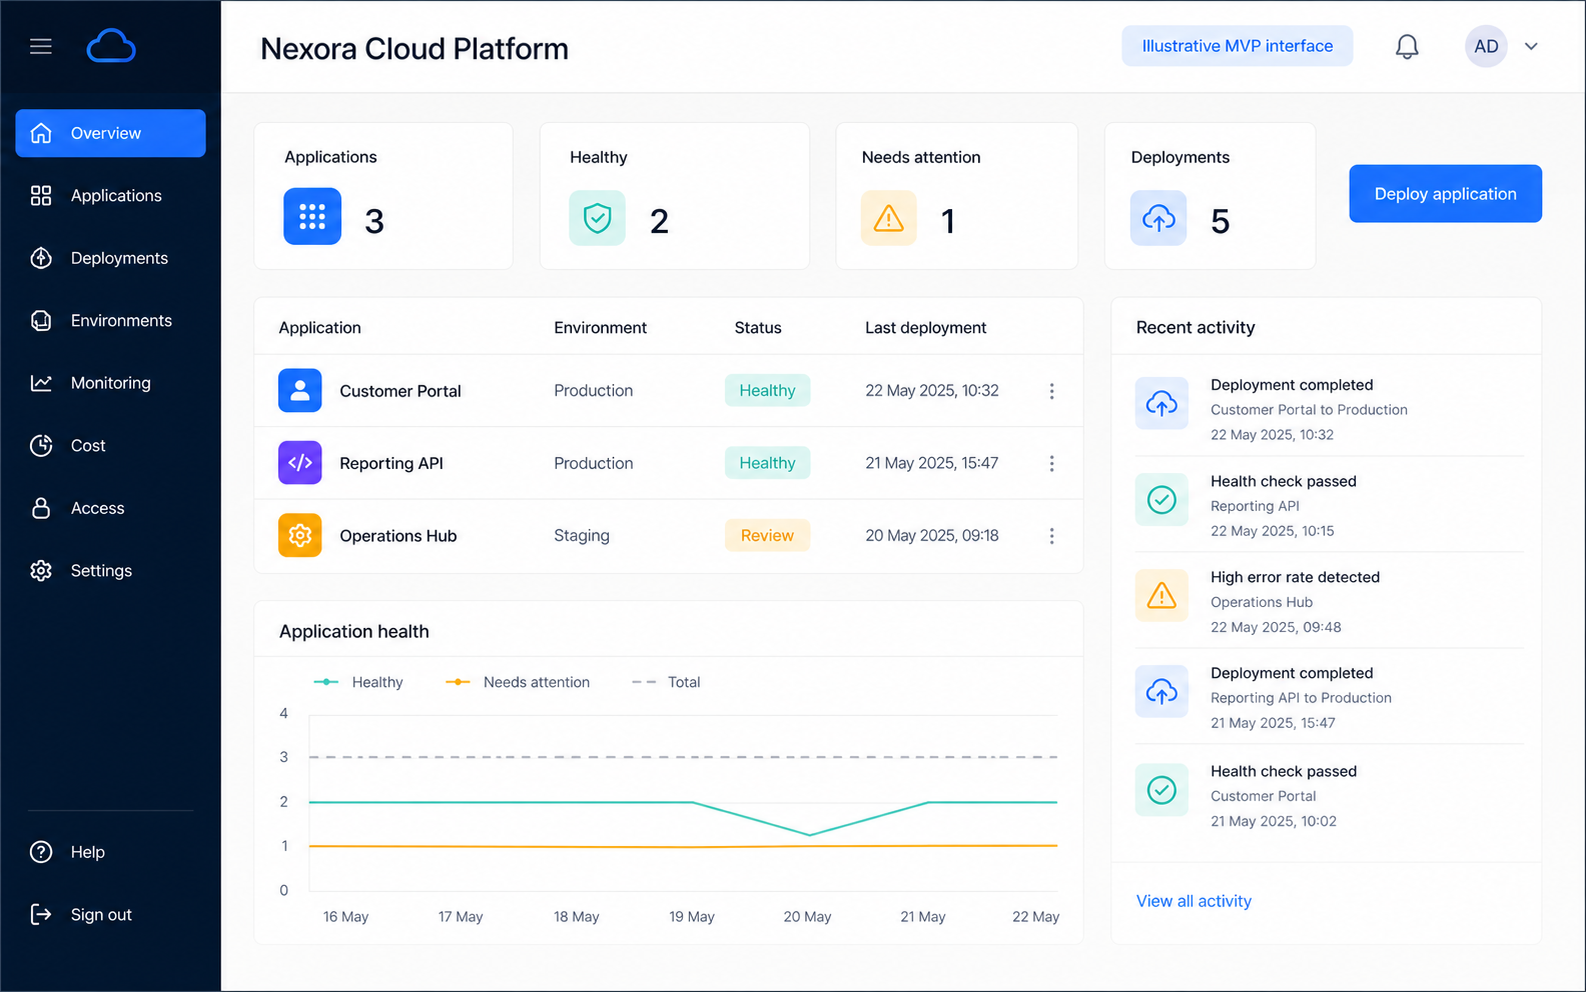Image resolution: width=1586 pixels, height=992 pixels.
Task: Click the Reporting API code icon
Action: (300, 463)
